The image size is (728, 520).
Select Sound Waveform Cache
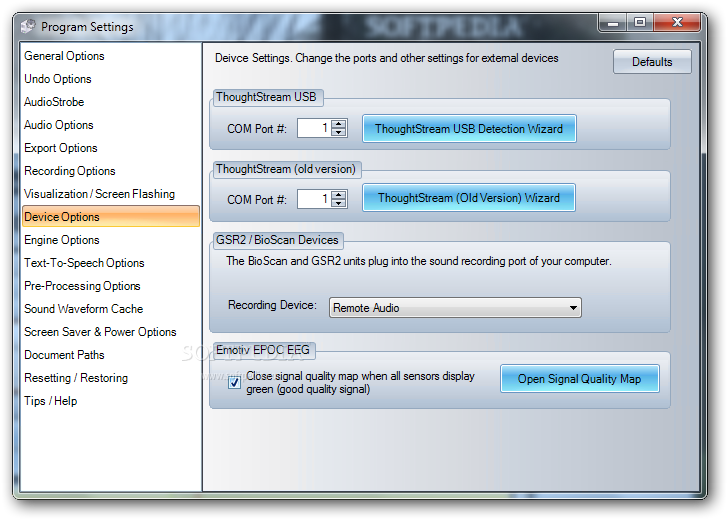[x=84, y=309]
